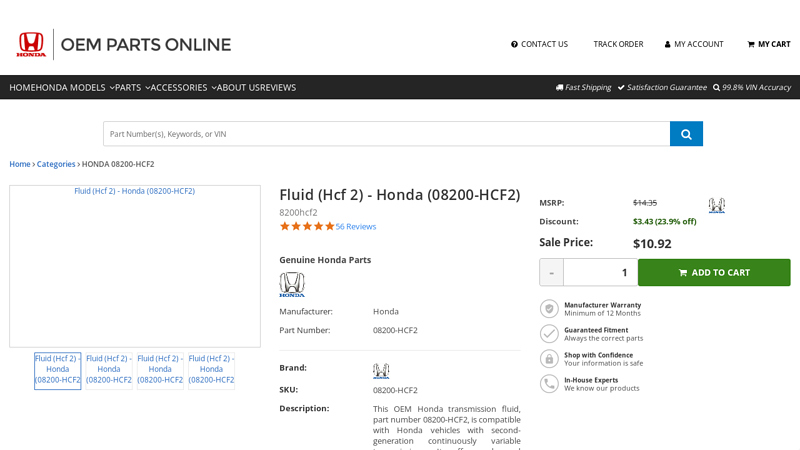Open the 56 Reviews link
Screen dimensions: 800x450
pyautogui.click(x=356, y=226)
